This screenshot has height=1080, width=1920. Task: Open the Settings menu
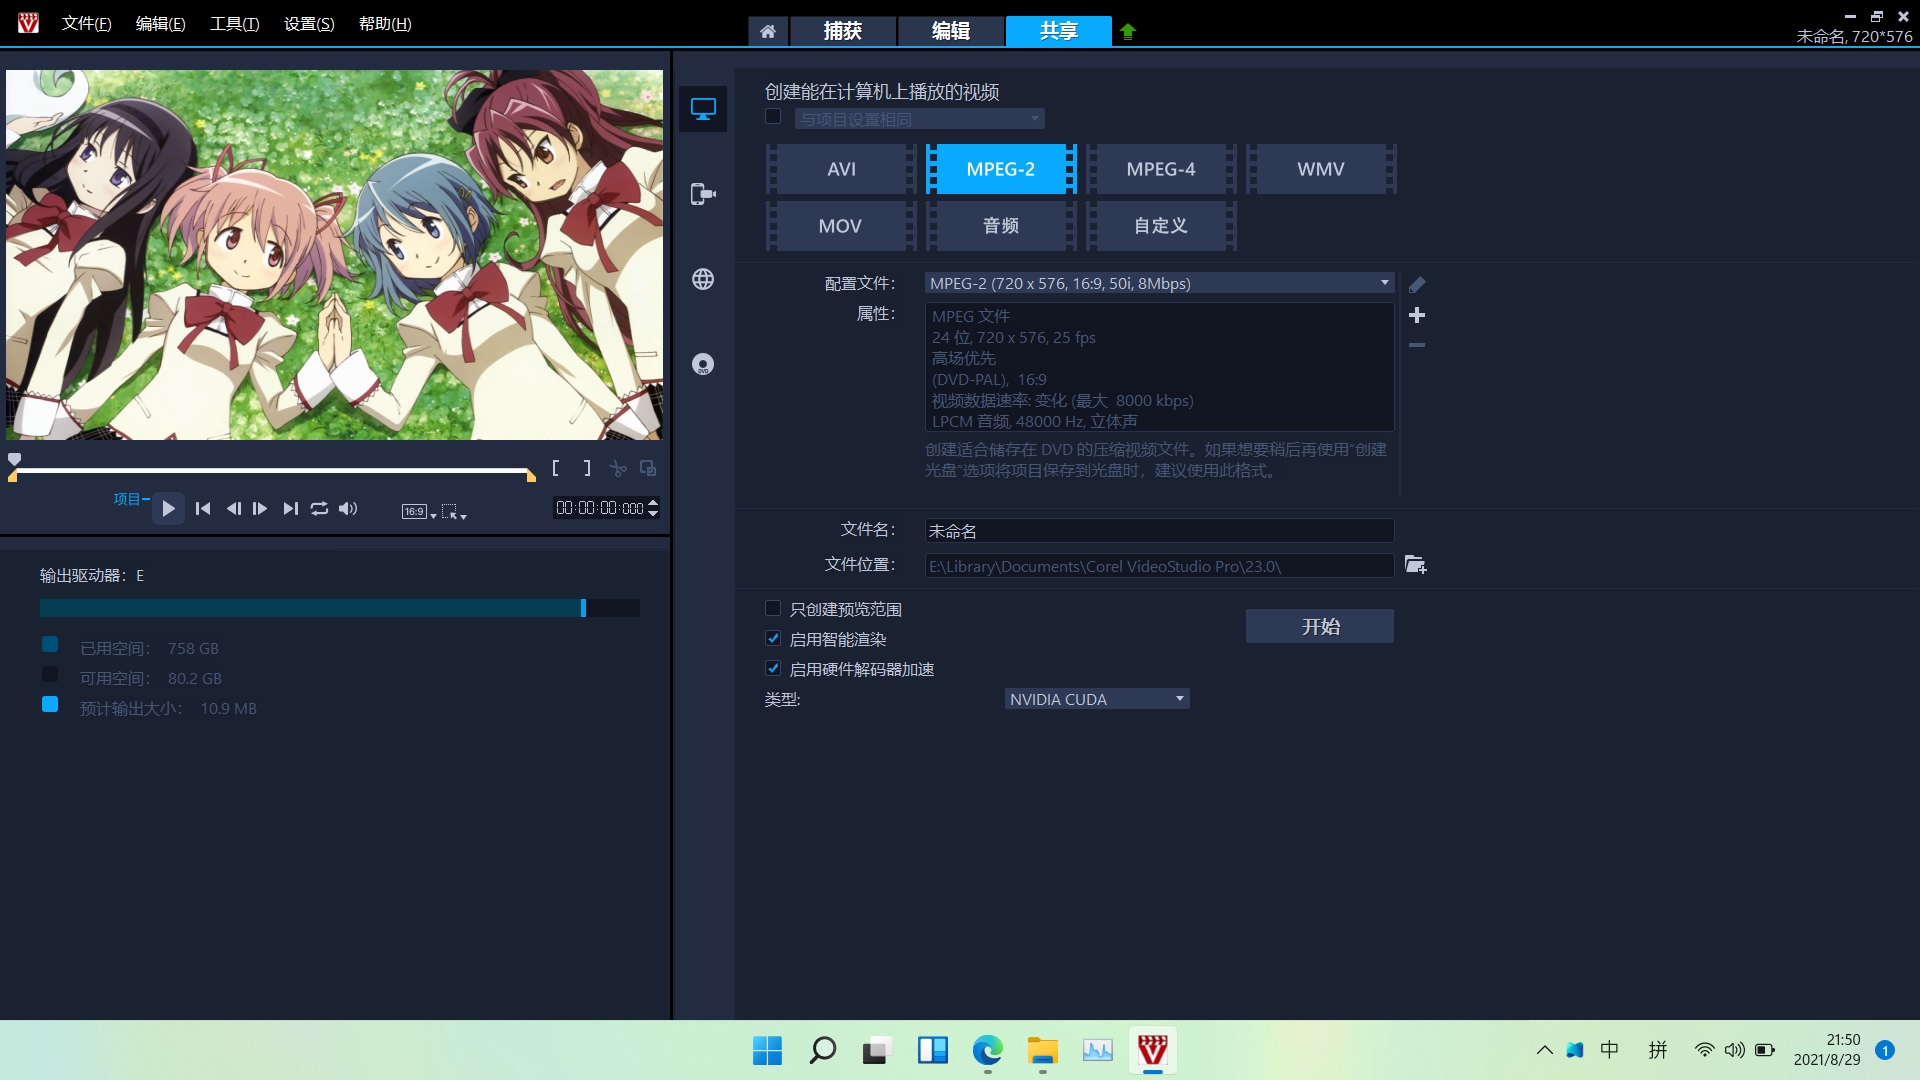(x=309, y=24)
